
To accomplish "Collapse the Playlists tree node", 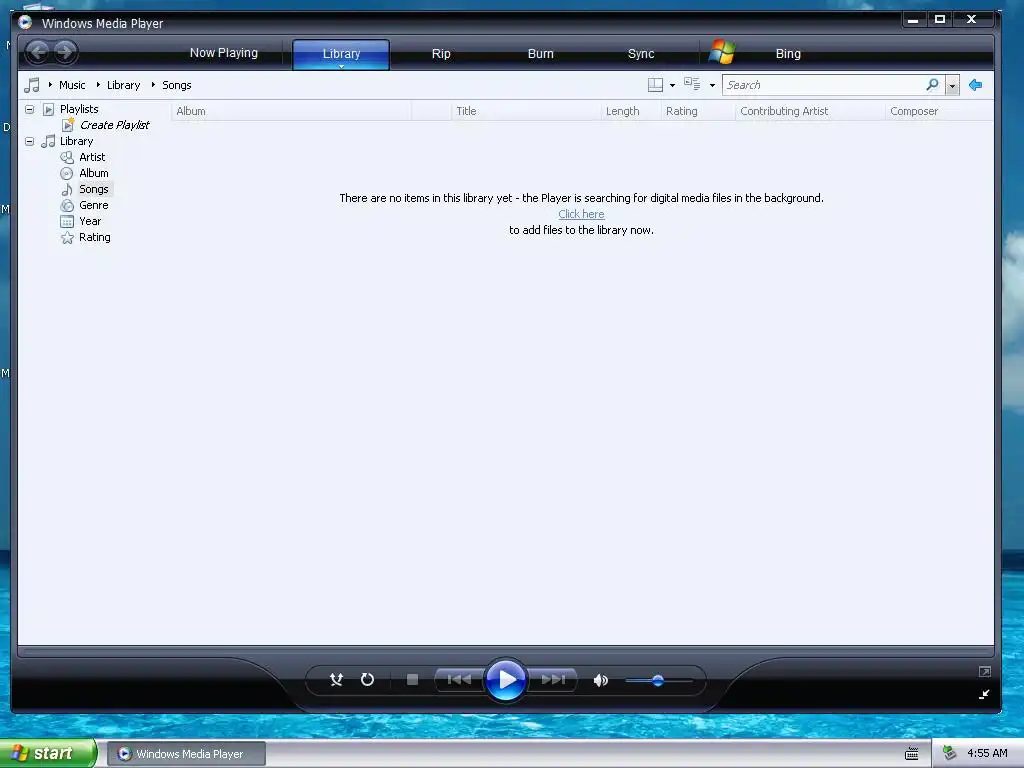I will (x=29, y=109).
